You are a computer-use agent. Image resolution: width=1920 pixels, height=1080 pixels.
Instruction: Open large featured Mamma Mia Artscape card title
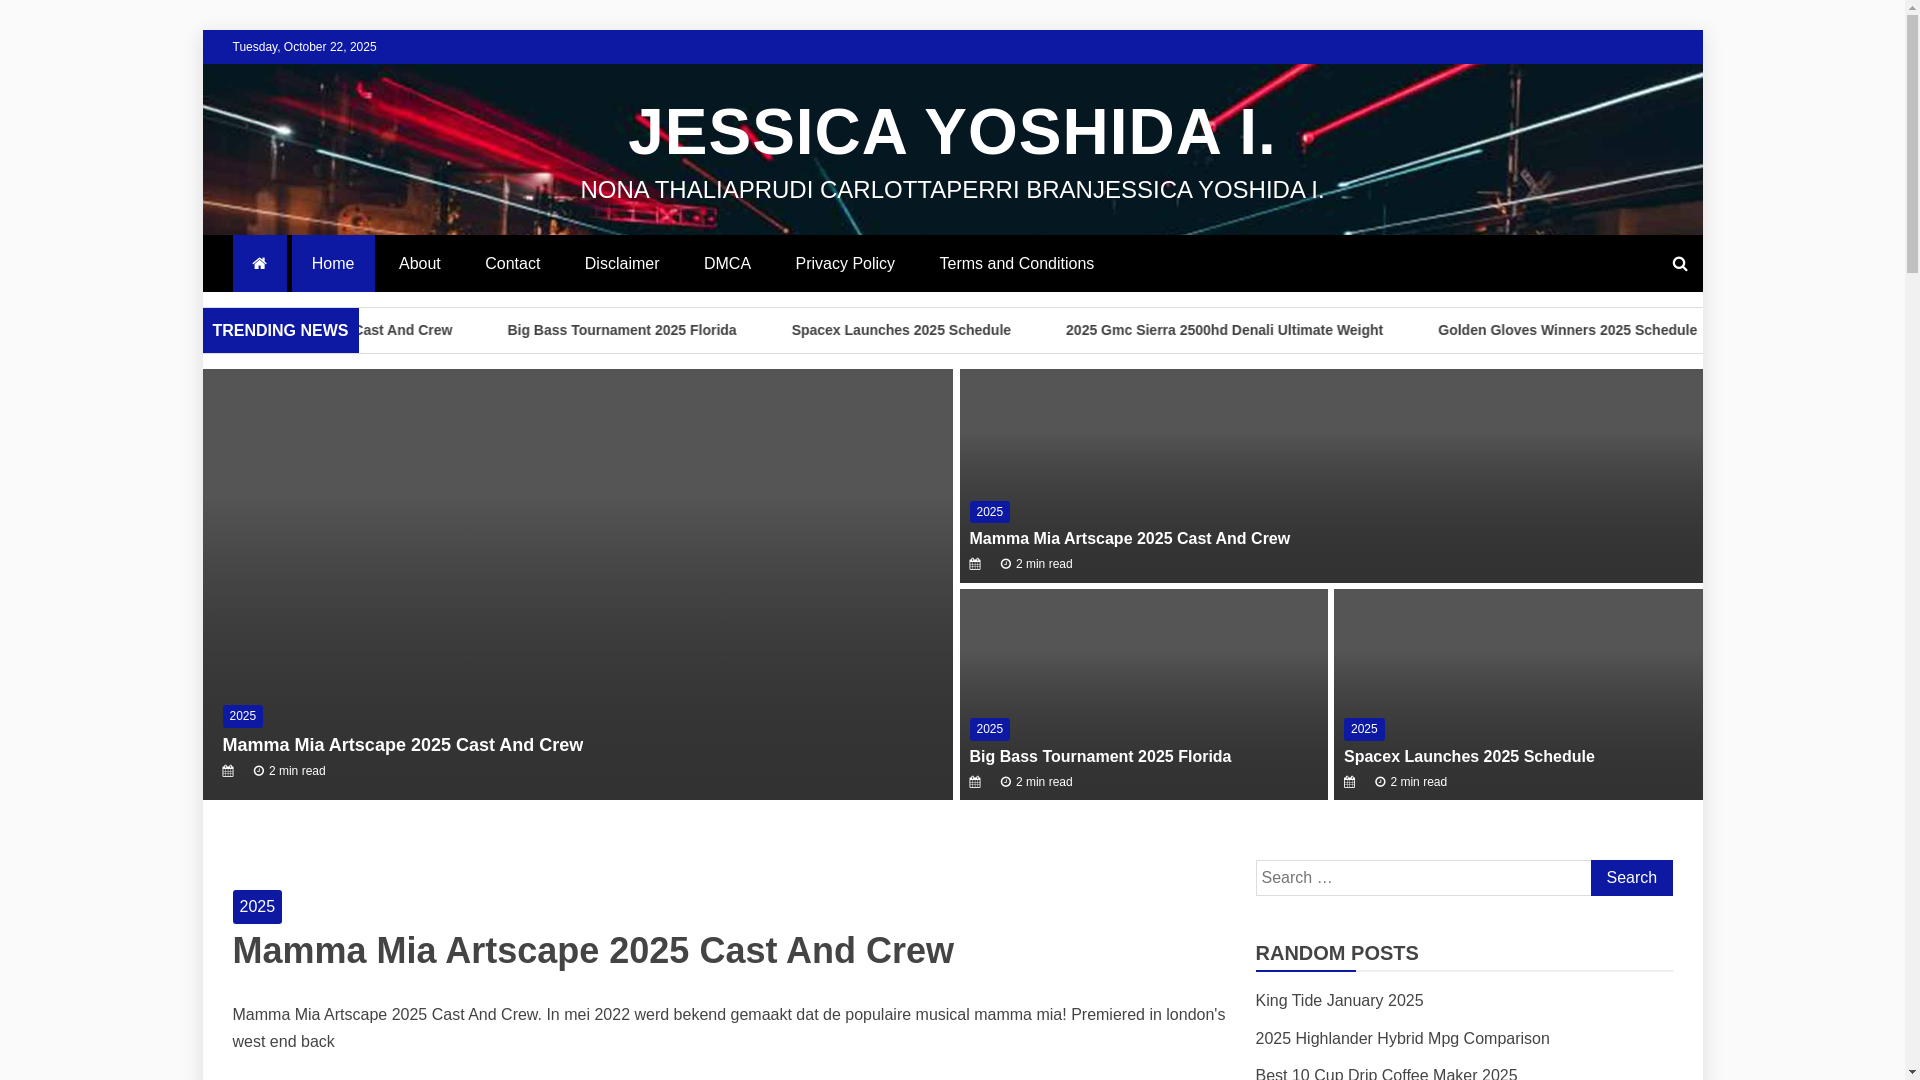(402, 745)
